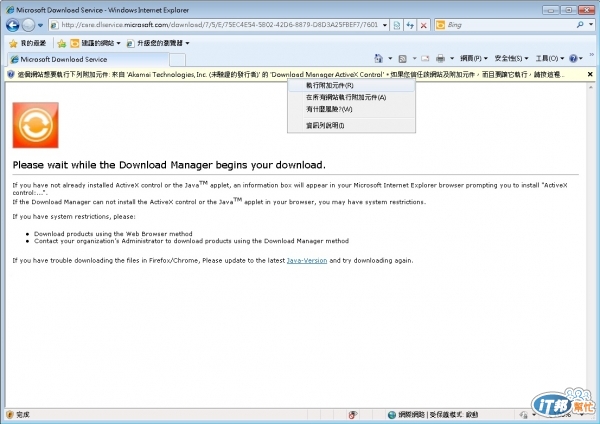Click the status bar 完成 icon
Image resolution: width=600 pixels, height=424 pixels.
coord(10,415)
